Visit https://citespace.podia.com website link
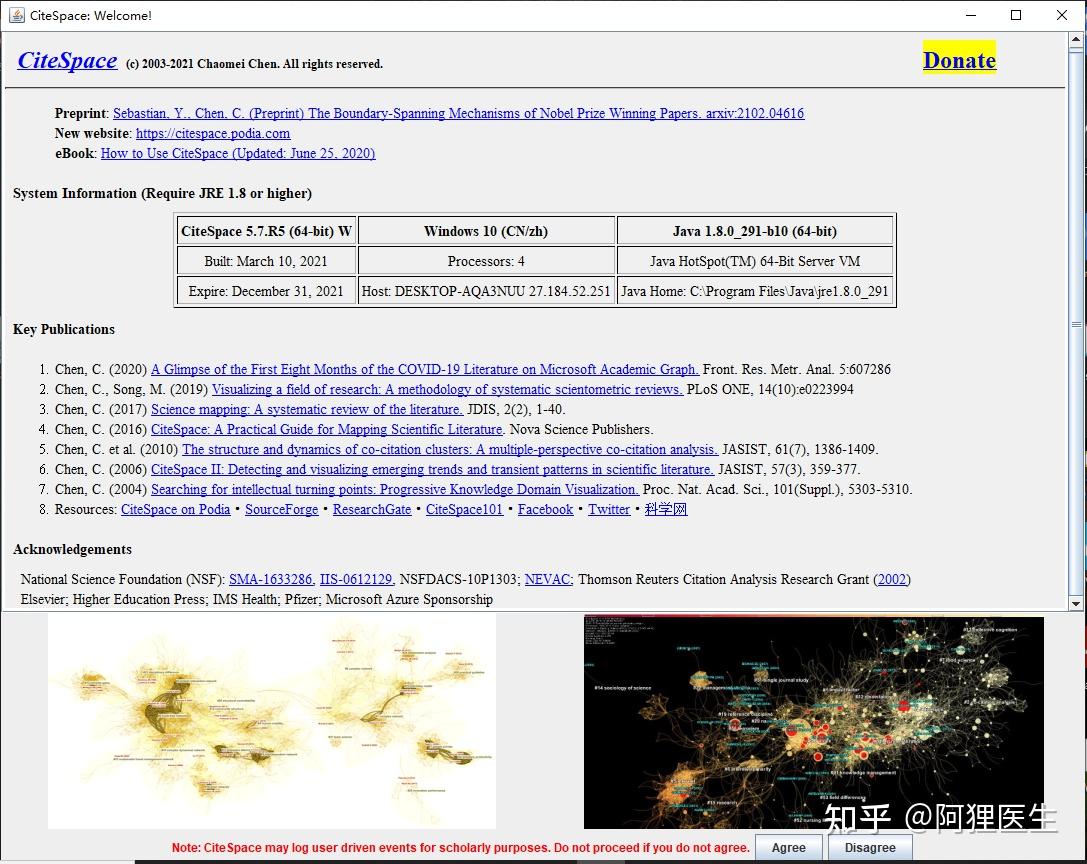The height and width of the screenshot is (864, 1087). [x=213, y=133]
